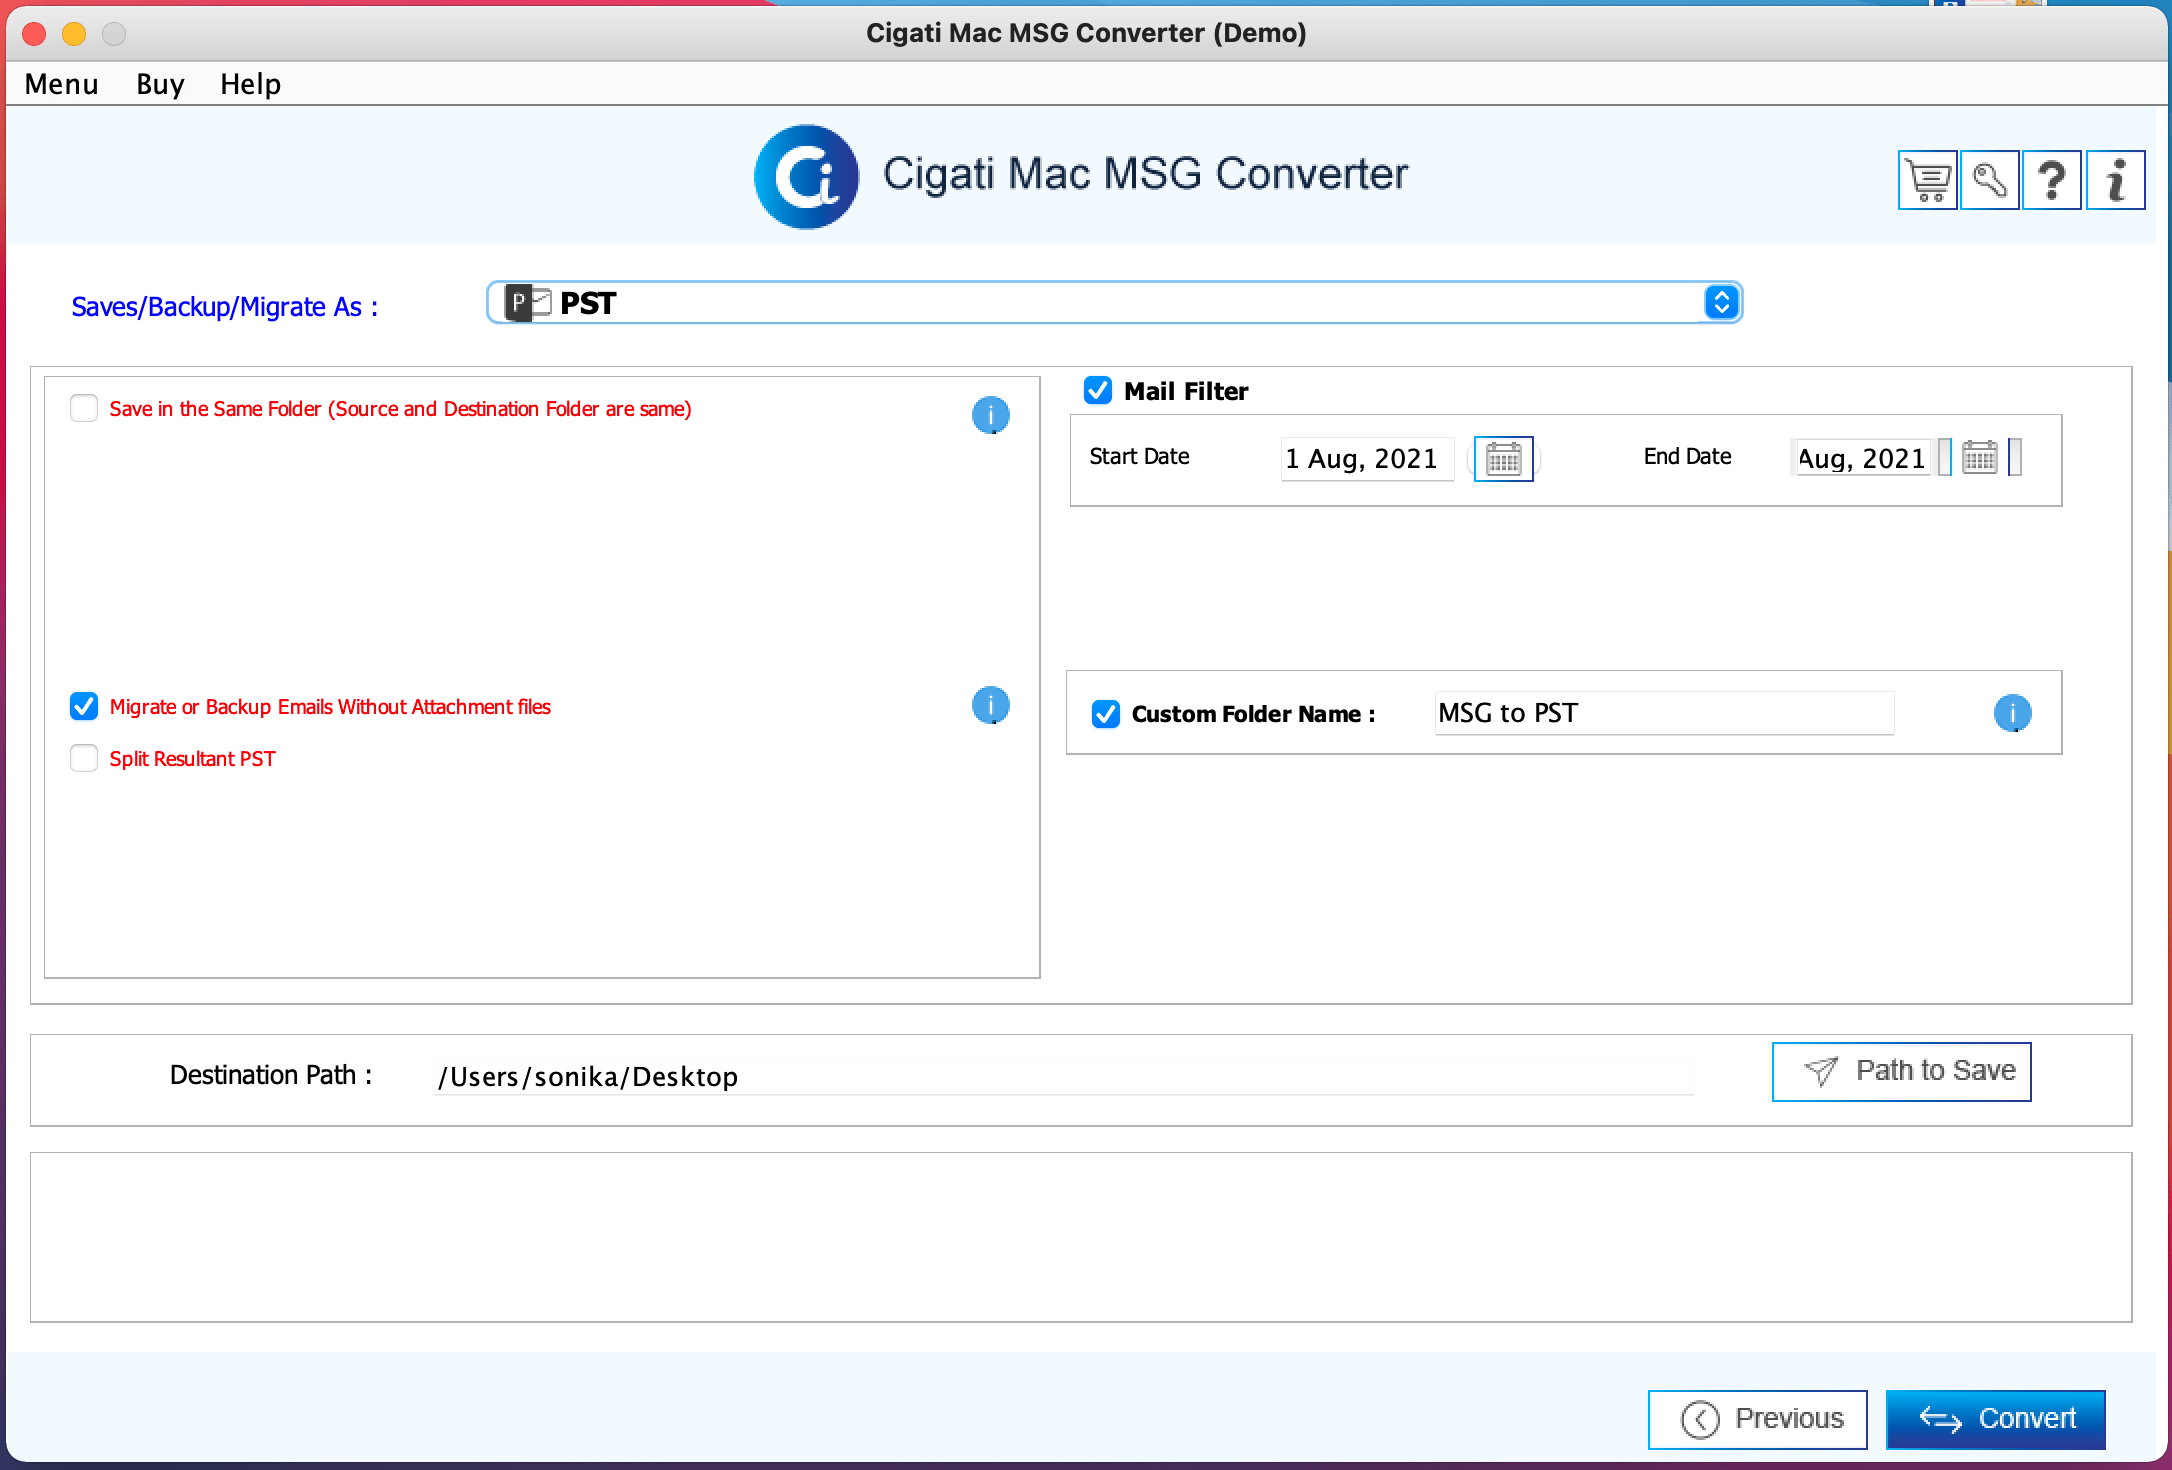The height and width of the screenshot is (1470, 2172).
Task: Click the Path to Save button
Action: pyautogui.click(x=1901, y=1071)
